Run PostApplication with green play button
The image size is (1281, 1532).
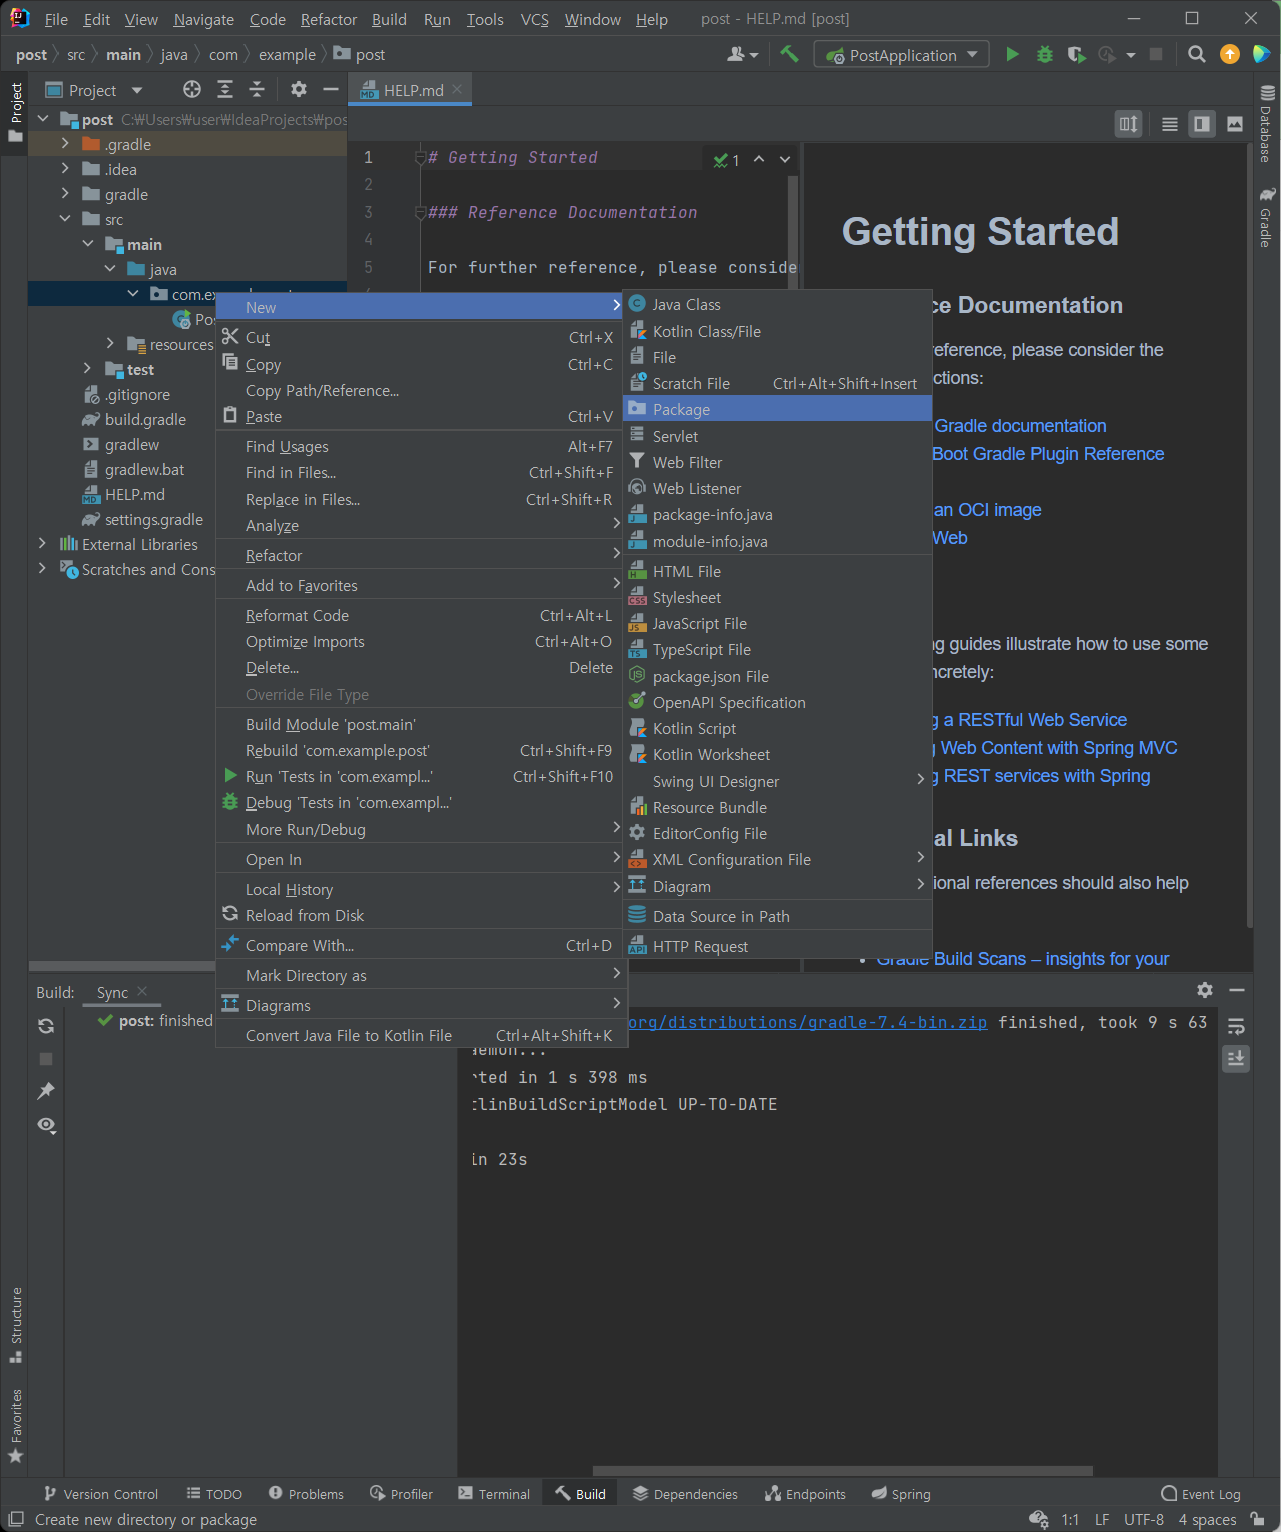pos(1012,54)
